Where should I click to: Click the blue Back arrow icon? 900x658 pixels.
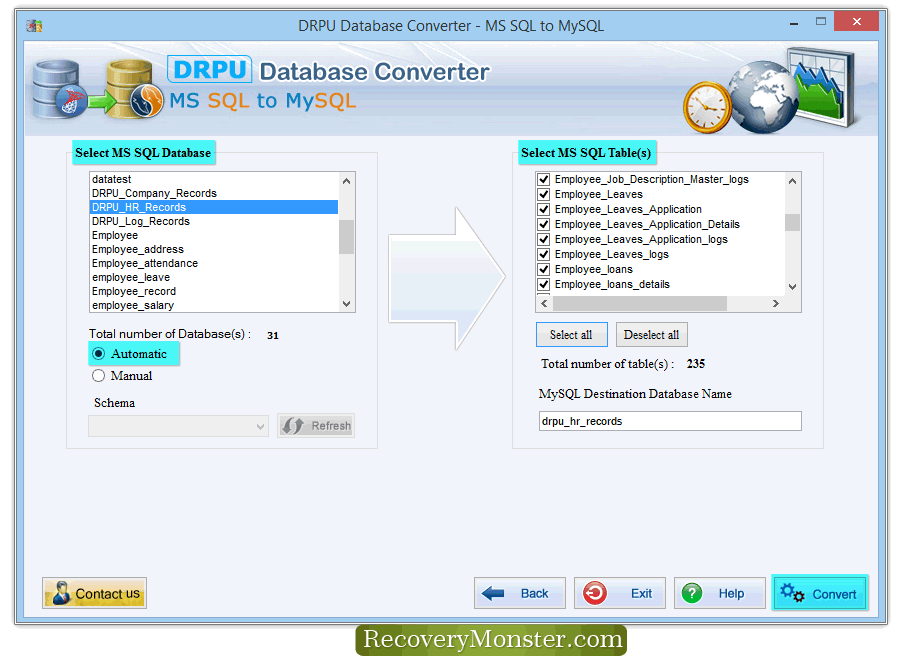(x=493, y=594)
